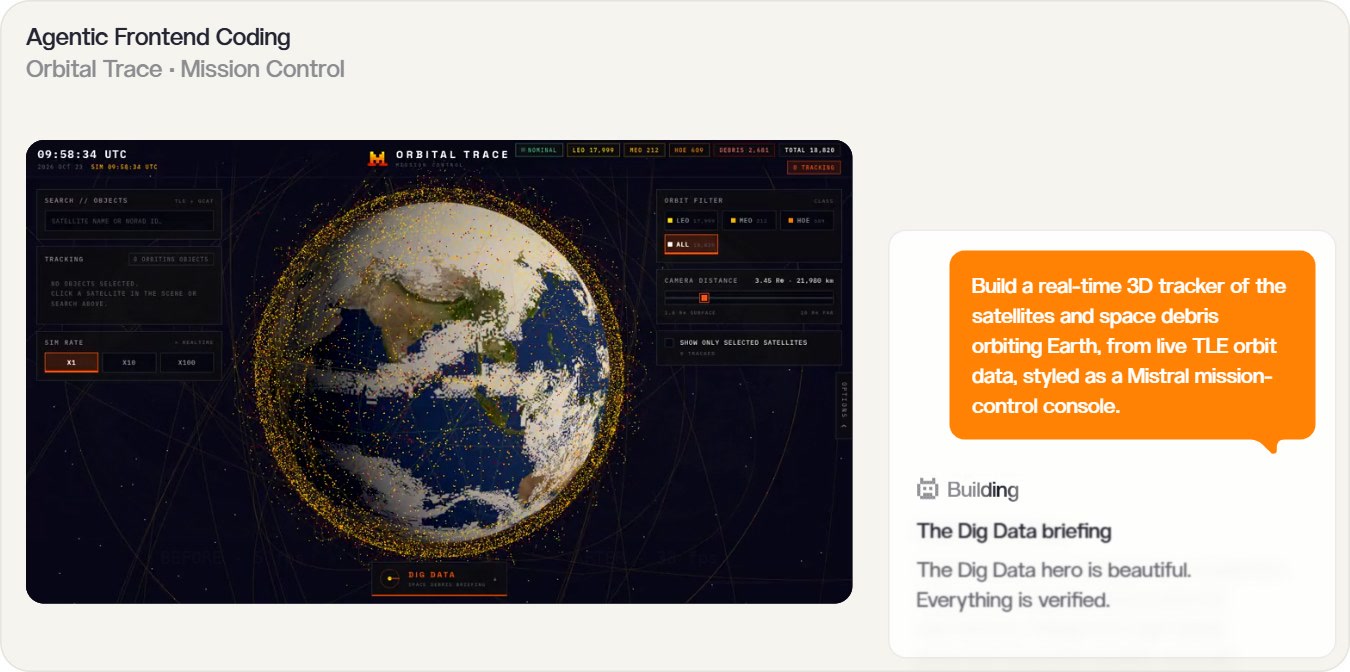This screenshot has height=672, width=1350.
Task: Click the yellow LEO color square
Action: click(670, 220)
